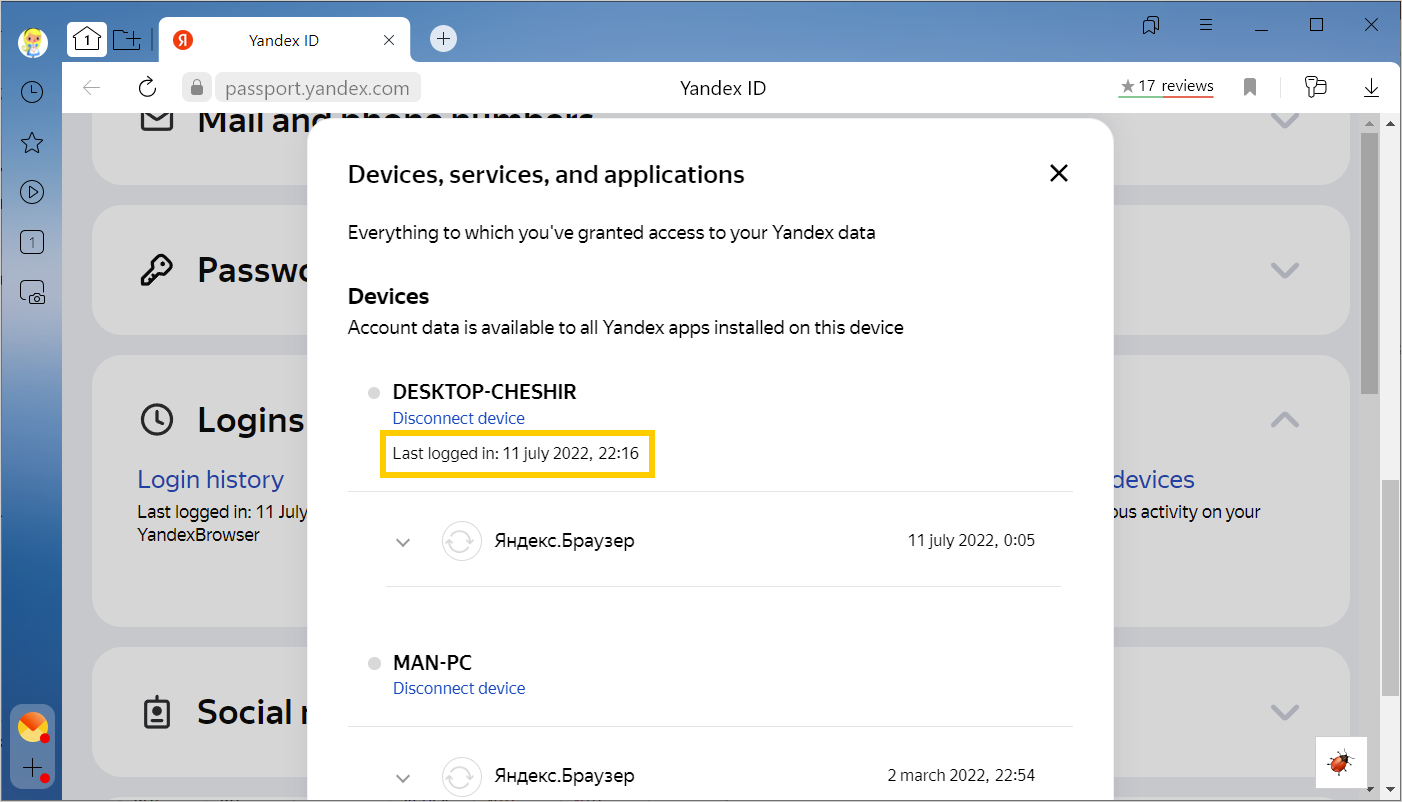This screenshot has height=802, width=1402.
Task: Open the history clock icon in sidebar
Action: point(32,92)
